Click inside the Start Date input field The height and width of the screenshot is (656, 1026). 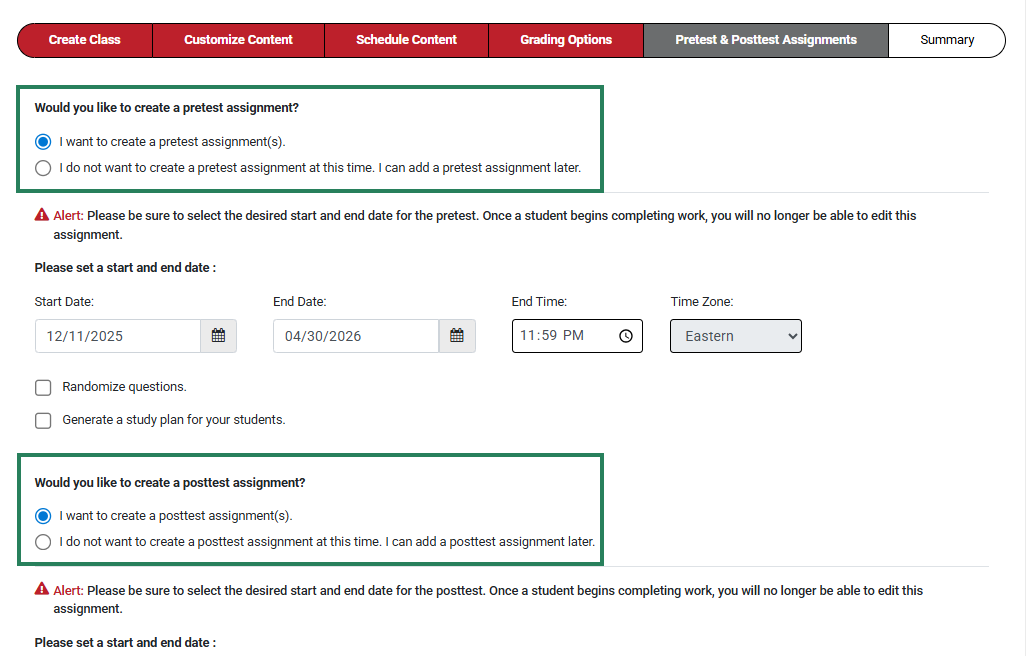click(120, 336)
